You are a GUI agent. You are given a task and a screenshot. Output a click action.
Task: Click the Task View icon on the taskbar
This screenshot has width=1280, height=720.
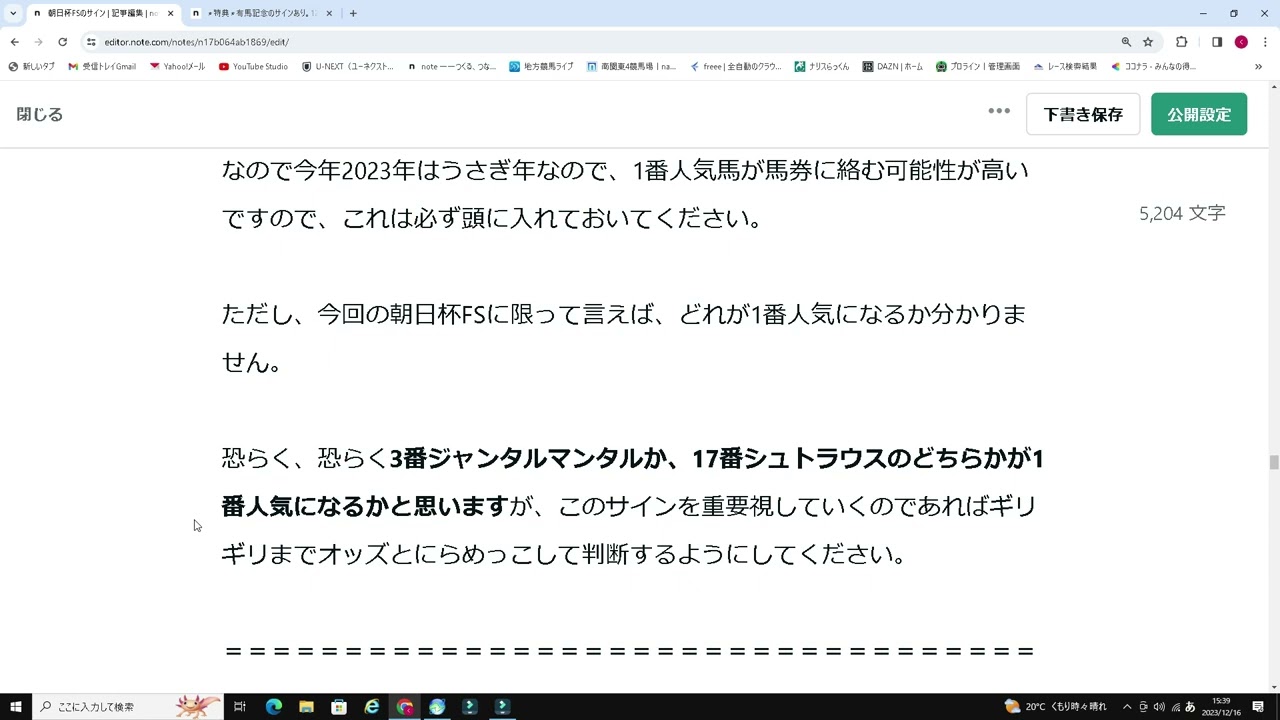pos(239,707)
